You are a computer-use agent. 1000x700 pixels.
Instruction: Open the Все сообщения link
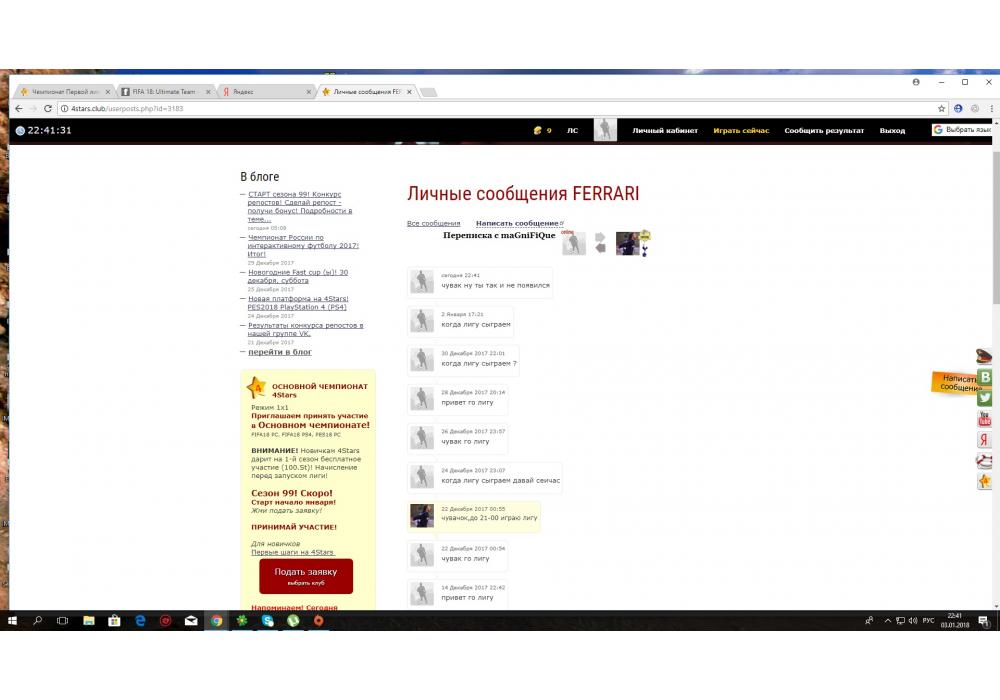click(433, 223)
